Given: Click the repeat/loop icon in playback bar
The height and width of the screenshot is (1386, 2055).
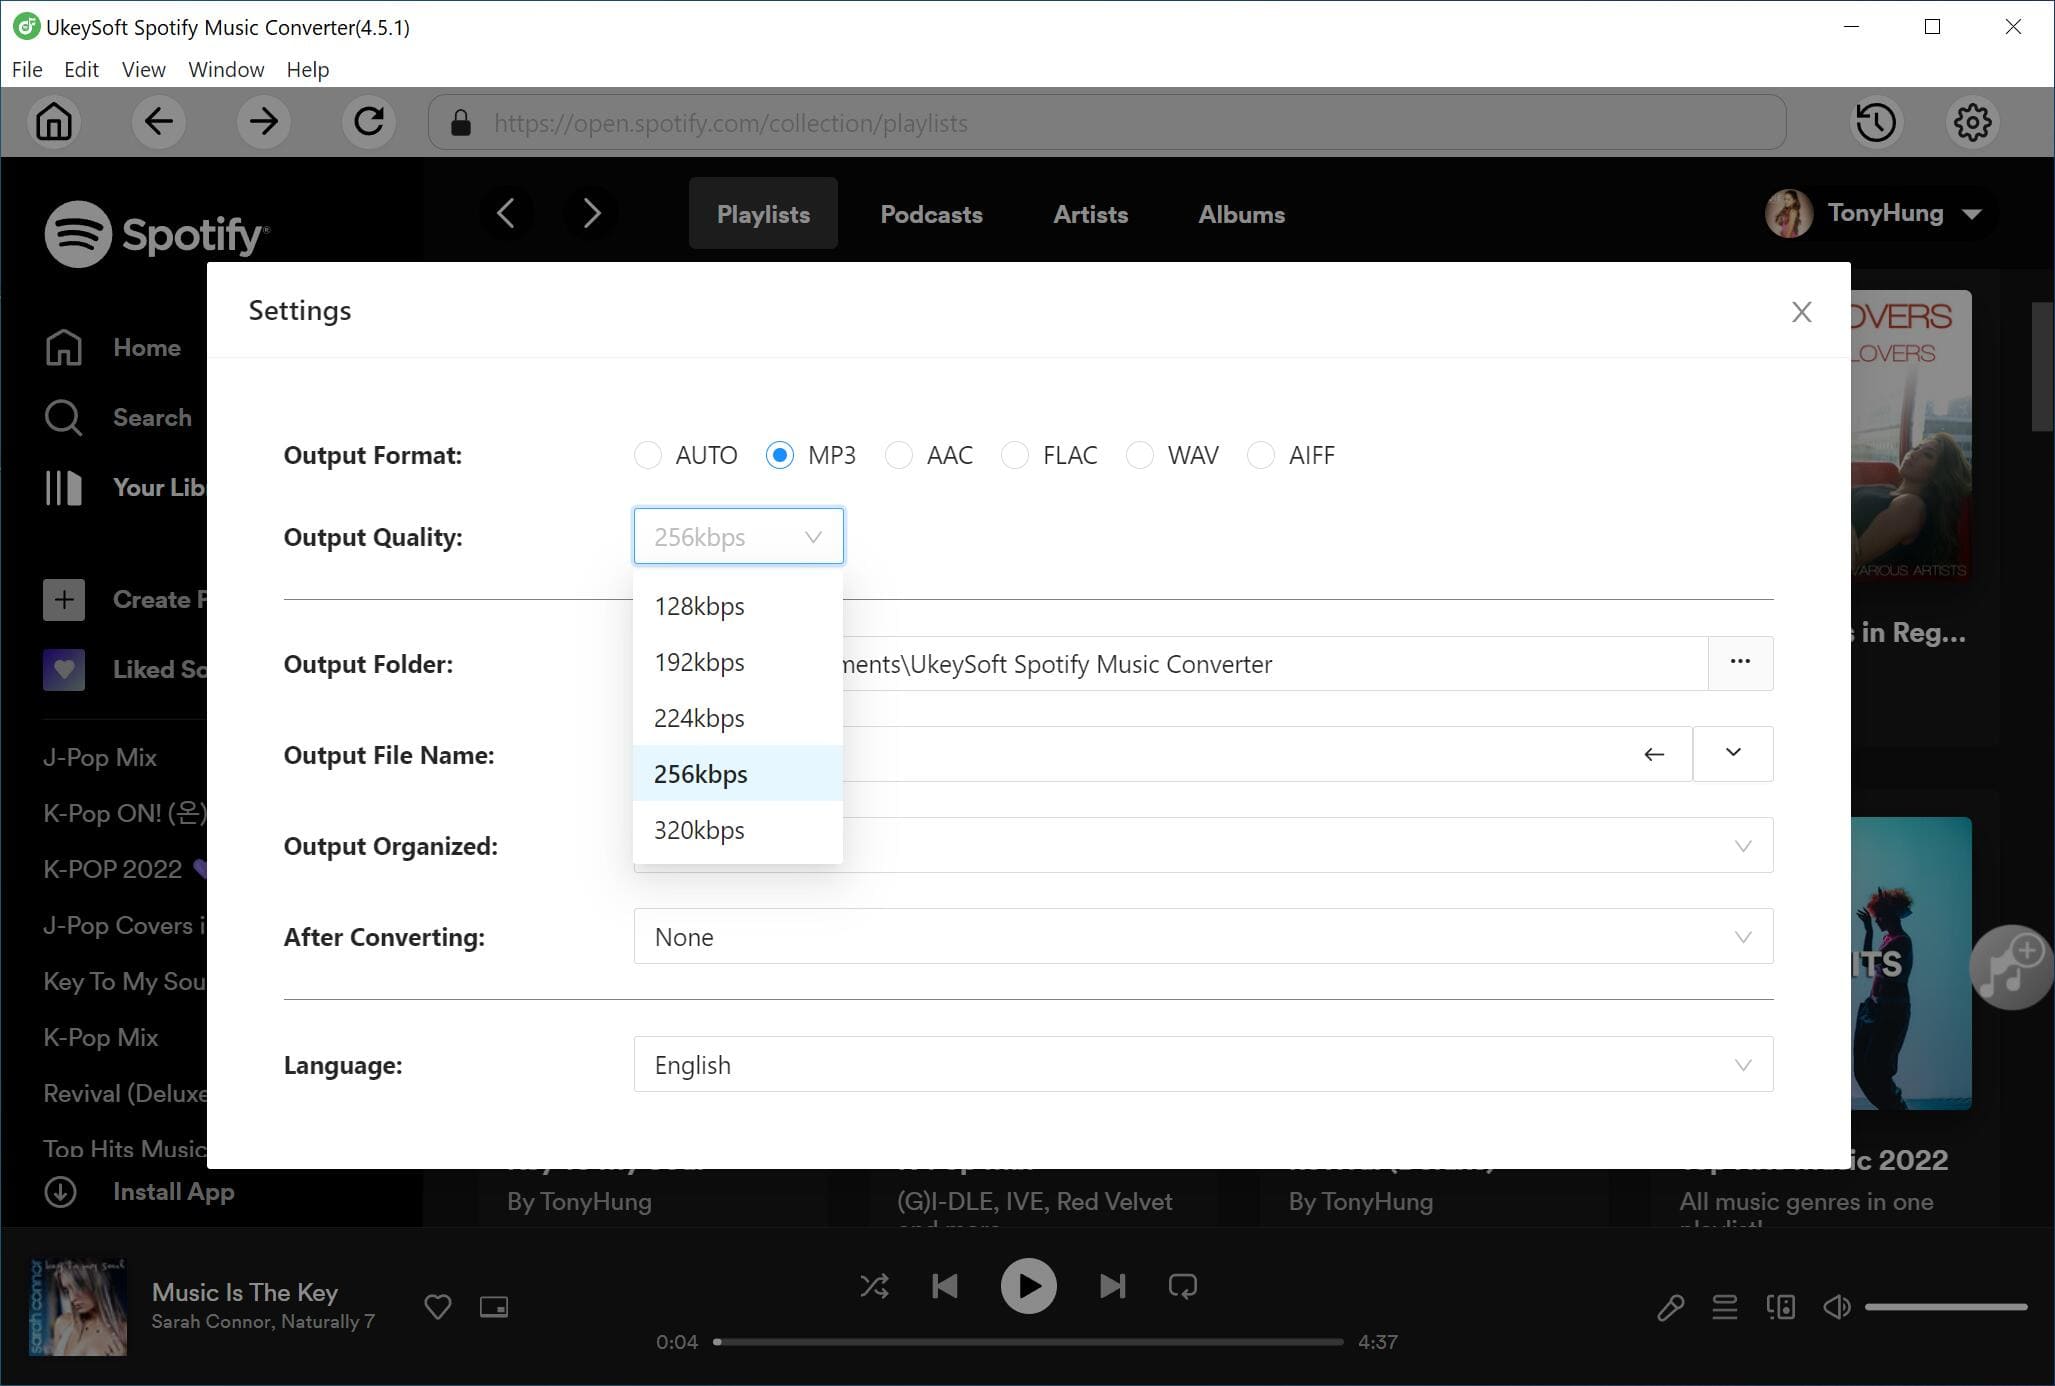Looking at the screenshot, I should [x=1184, y=1284].
